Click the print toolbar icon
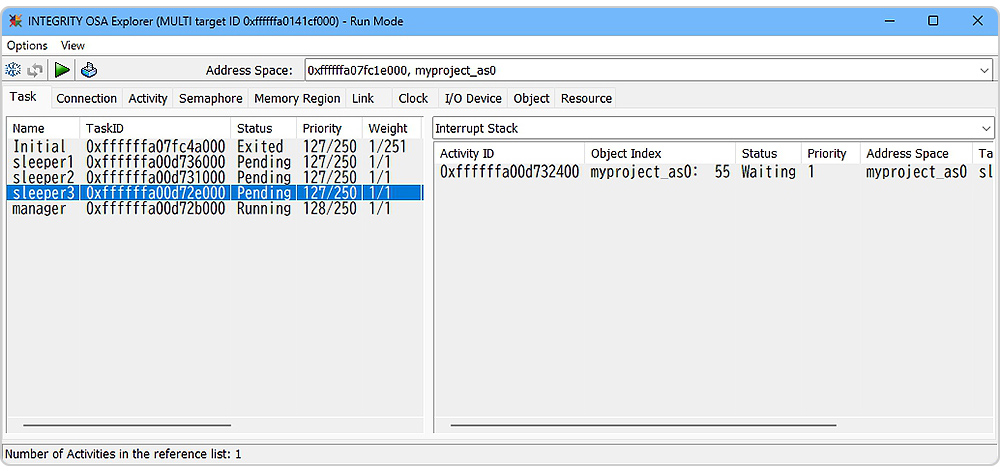Viewport: 1000px width, 471px height. tap(89, 70)
